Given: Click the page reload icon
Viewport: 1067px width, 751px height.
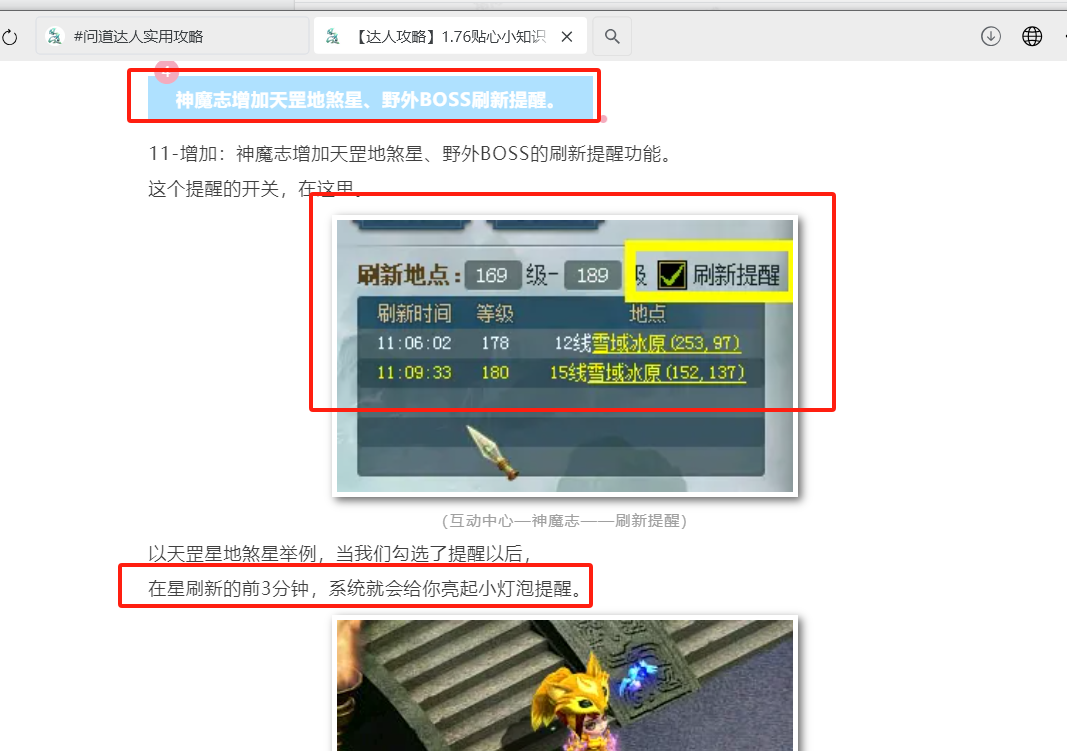Looking at the screenshot, I should (x=9, y=37).
